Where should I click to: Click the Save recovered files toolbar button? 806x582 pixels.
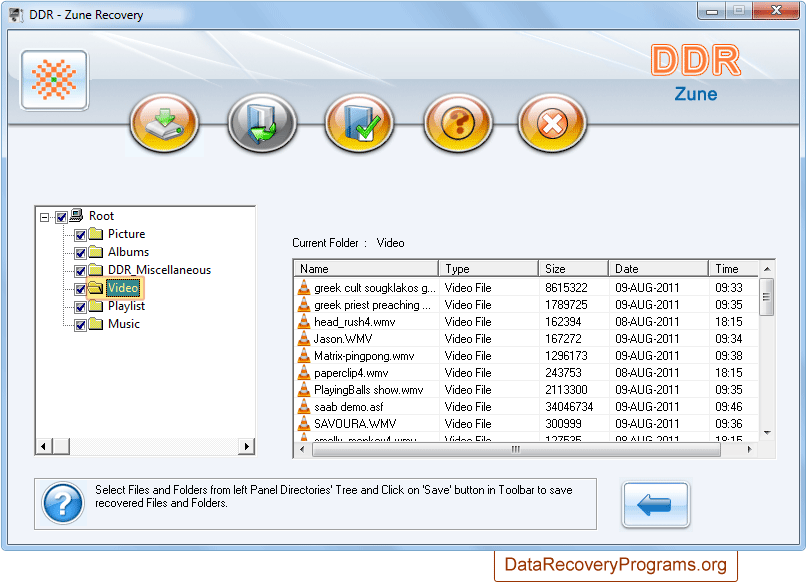point(164,123)
